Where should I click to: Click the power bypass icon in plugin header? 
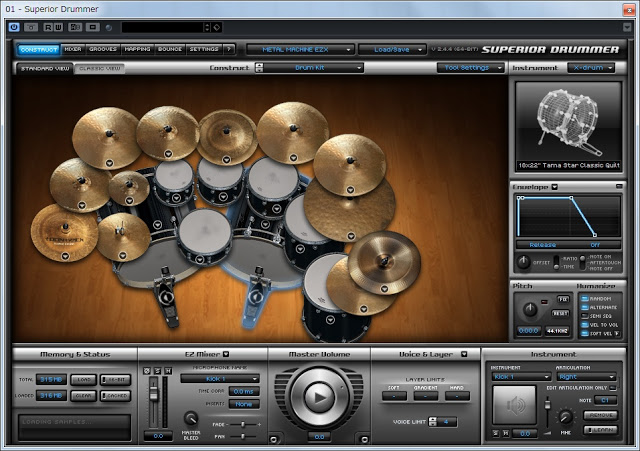pos(15,26)
